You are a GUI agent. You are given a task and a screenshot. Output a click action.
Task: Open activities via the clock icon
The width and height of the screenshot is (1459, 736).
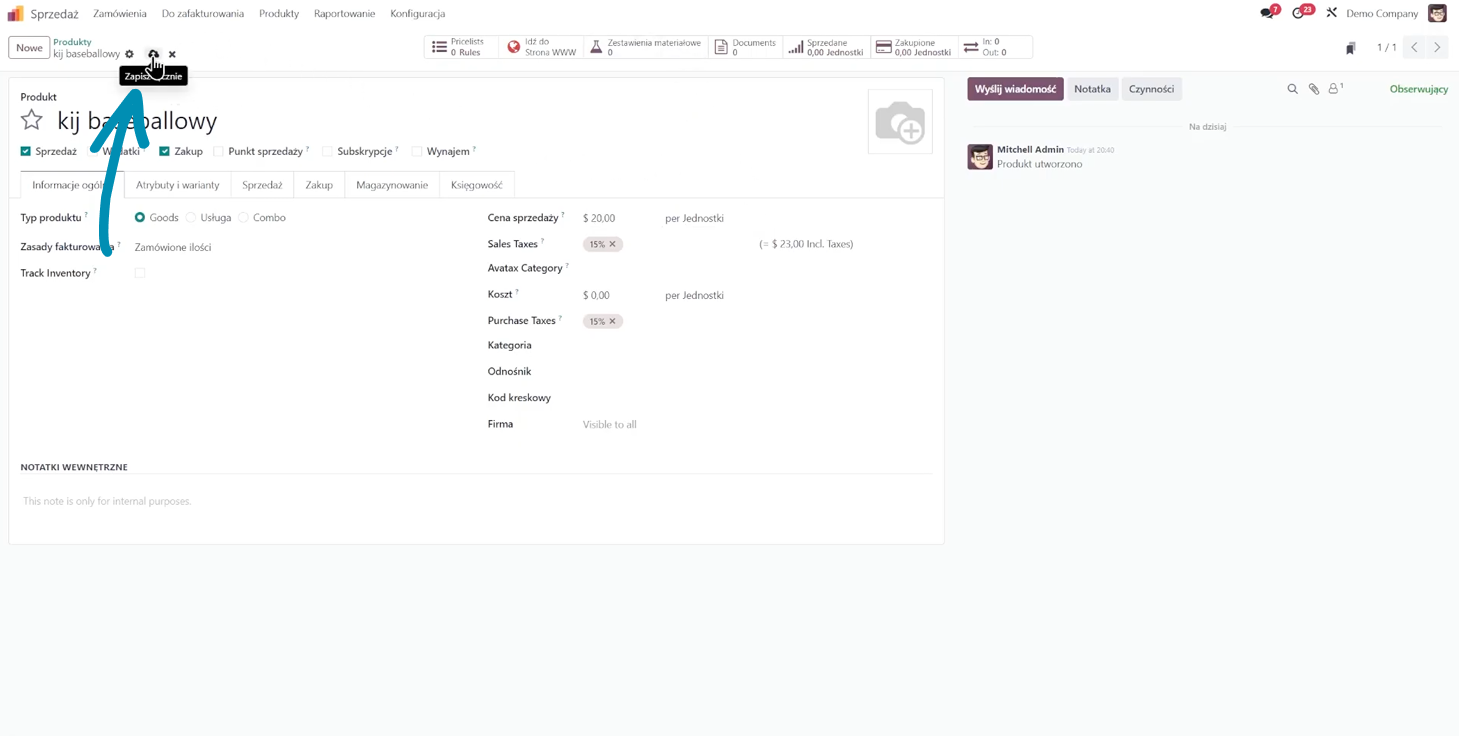(x=1298, y=13)
